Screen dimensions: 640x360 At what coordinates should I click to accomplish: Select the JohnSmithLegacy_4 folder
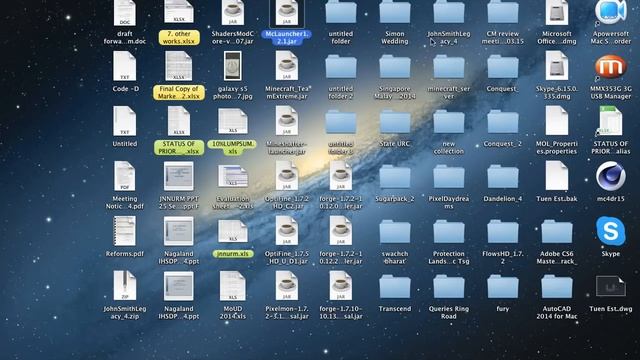[x=449, y=12]
